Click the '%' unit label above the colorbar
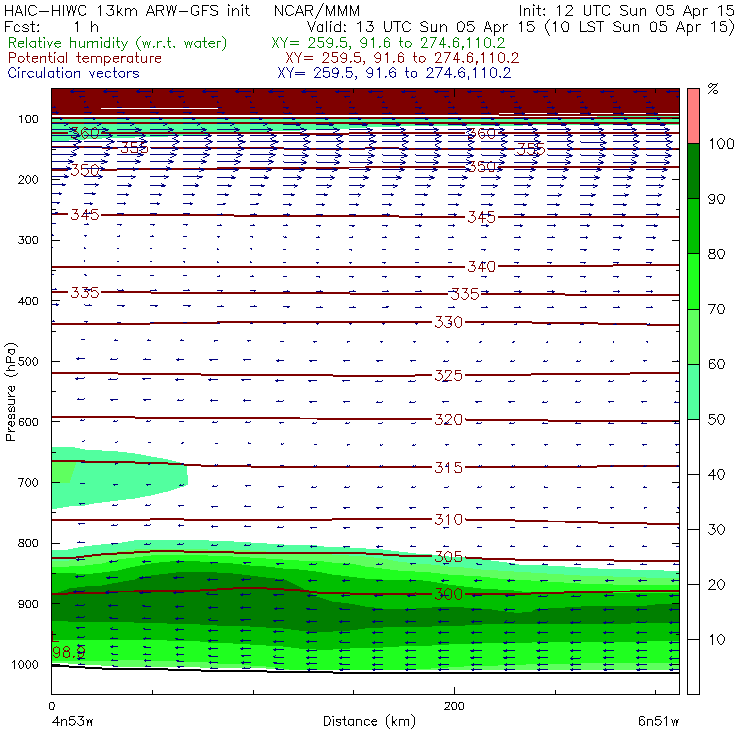740x740 pixels. click(713, 89)
